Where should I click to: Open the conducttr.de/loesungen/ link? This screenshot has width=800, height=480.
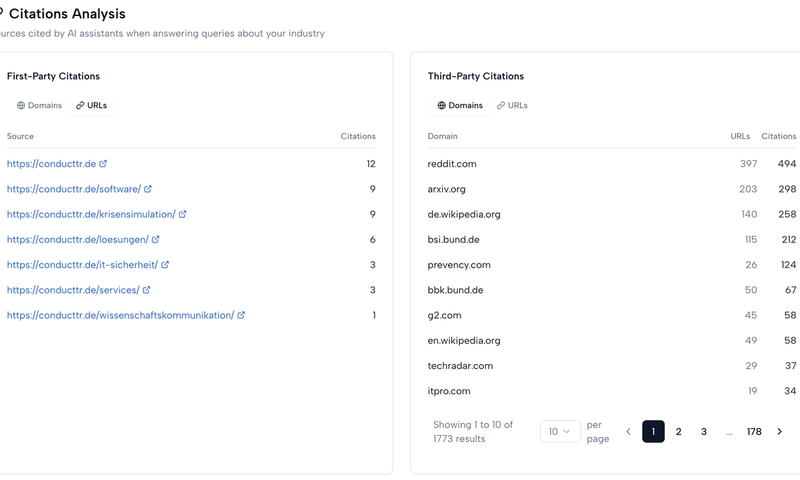coord(78,239)
